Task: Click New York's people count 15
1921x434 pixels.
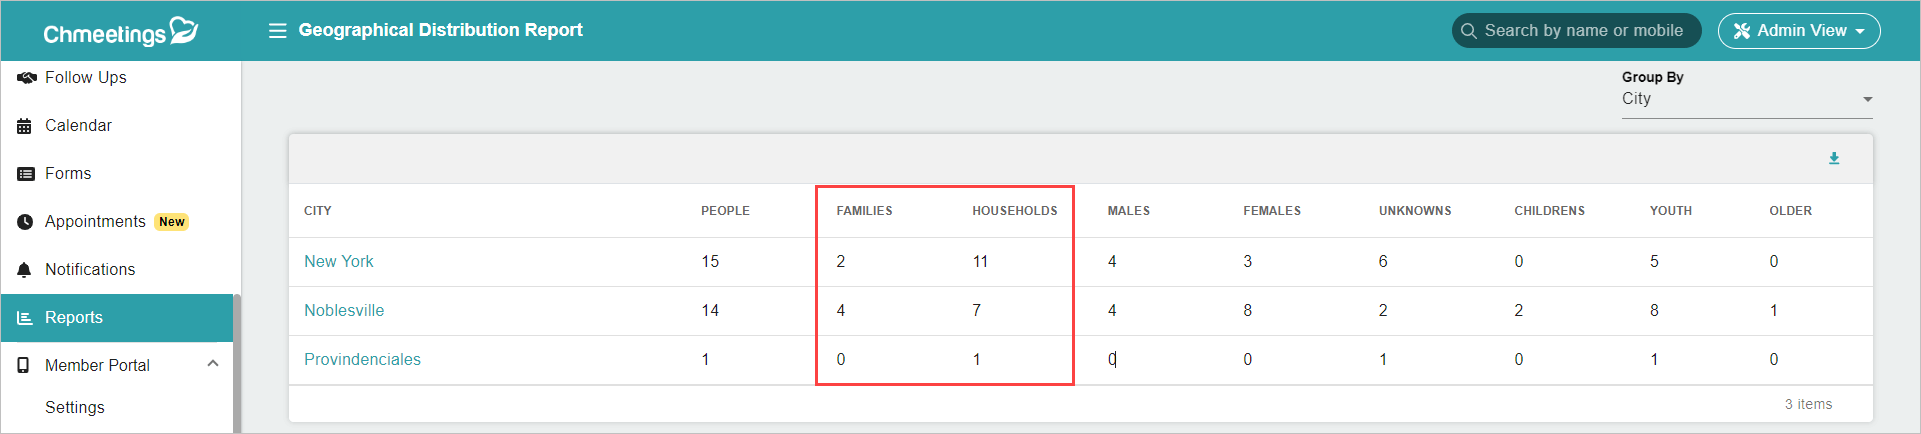Action: 710,262
